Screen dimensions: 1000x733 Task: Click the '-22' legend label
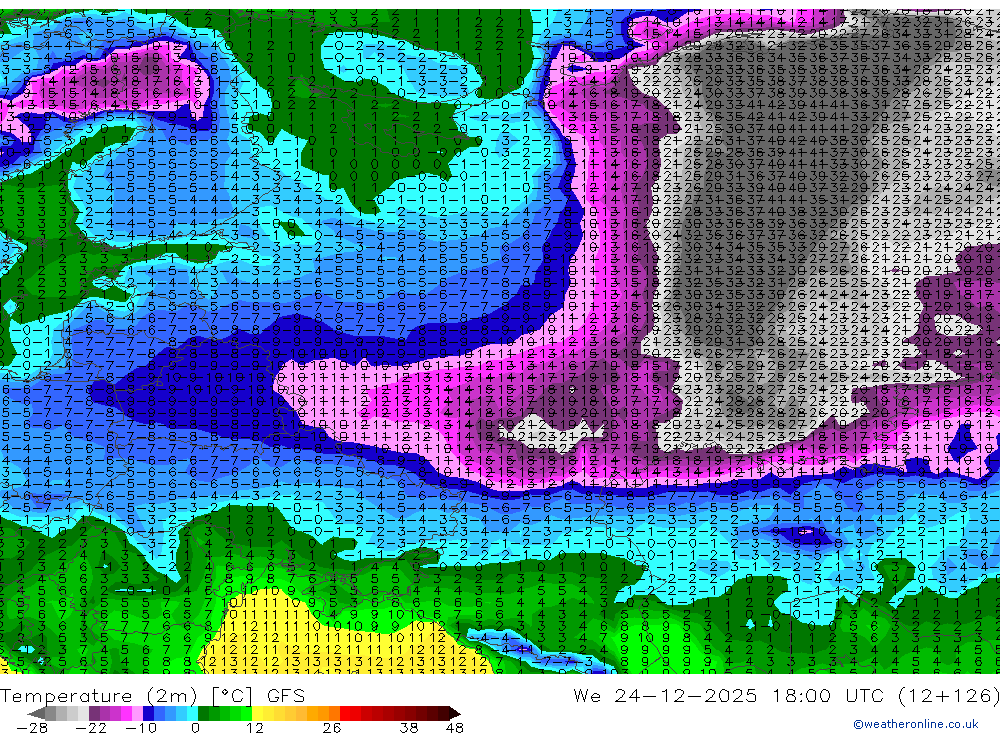[91, 727]
